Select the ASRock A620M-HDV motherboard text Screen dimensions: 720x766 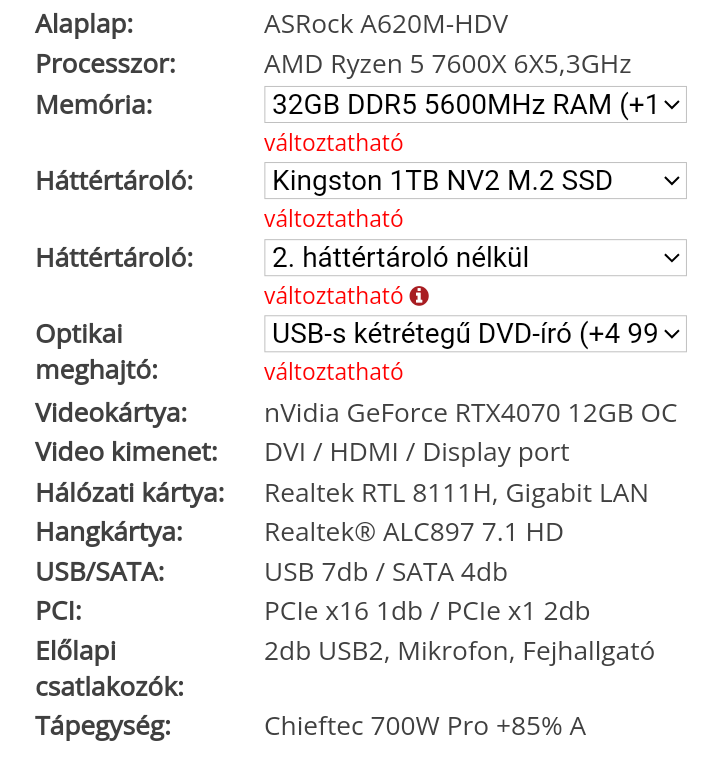pos(386,24)
